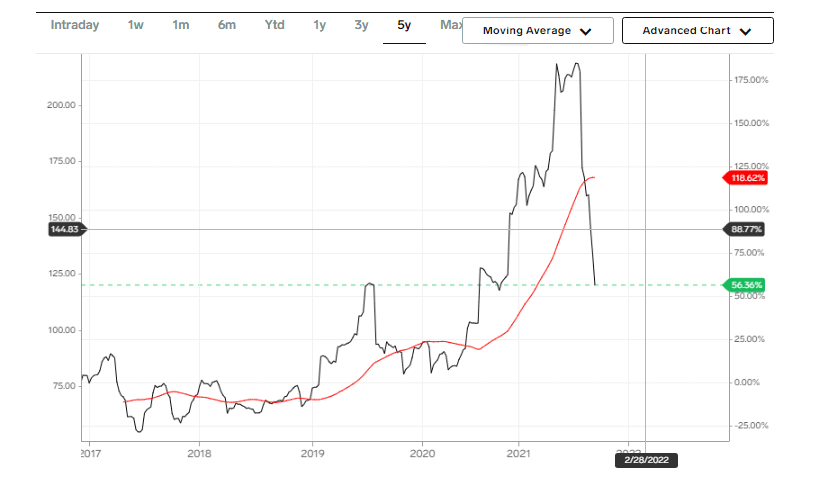Image resolution: width=819 pixels, height=481 pixels.
Task: Open the Moving Average dropdown
Action: [x=537, y=31]
